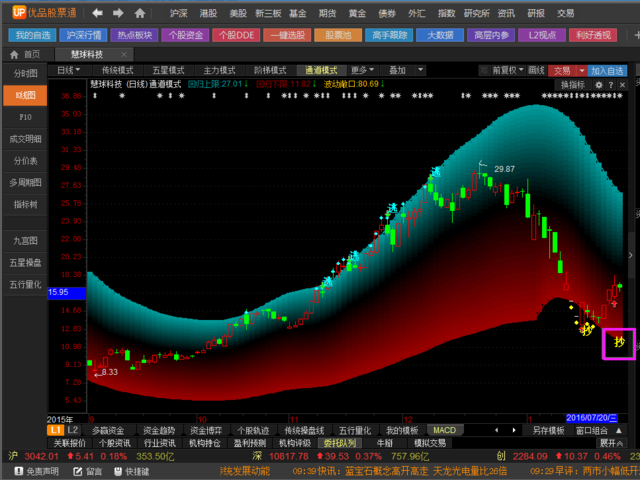Toggle the L1 data level
The width and height of the screenshot is (640, 480).
click(56, 430)
